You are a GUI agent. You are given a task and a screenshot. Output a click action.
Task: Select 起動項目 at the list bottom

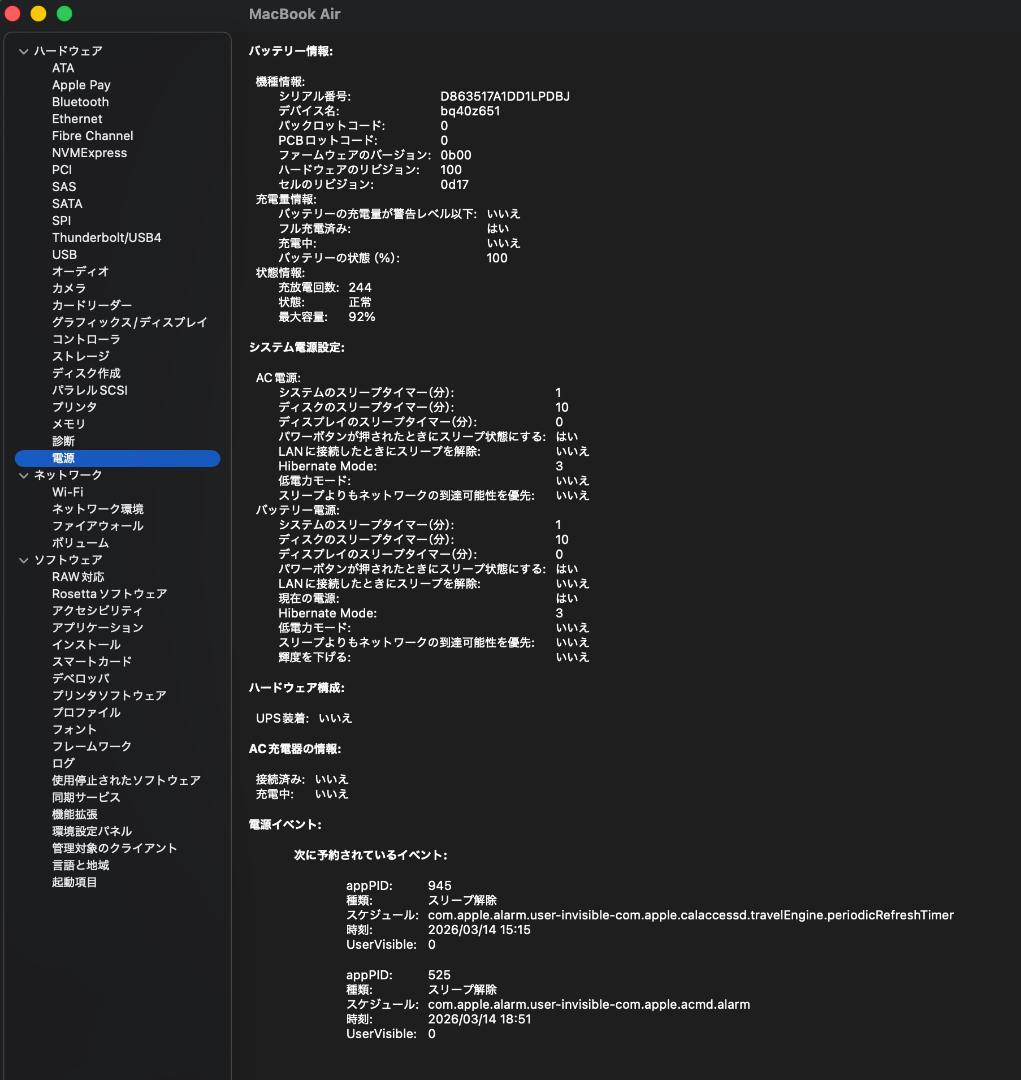point(74,883)
